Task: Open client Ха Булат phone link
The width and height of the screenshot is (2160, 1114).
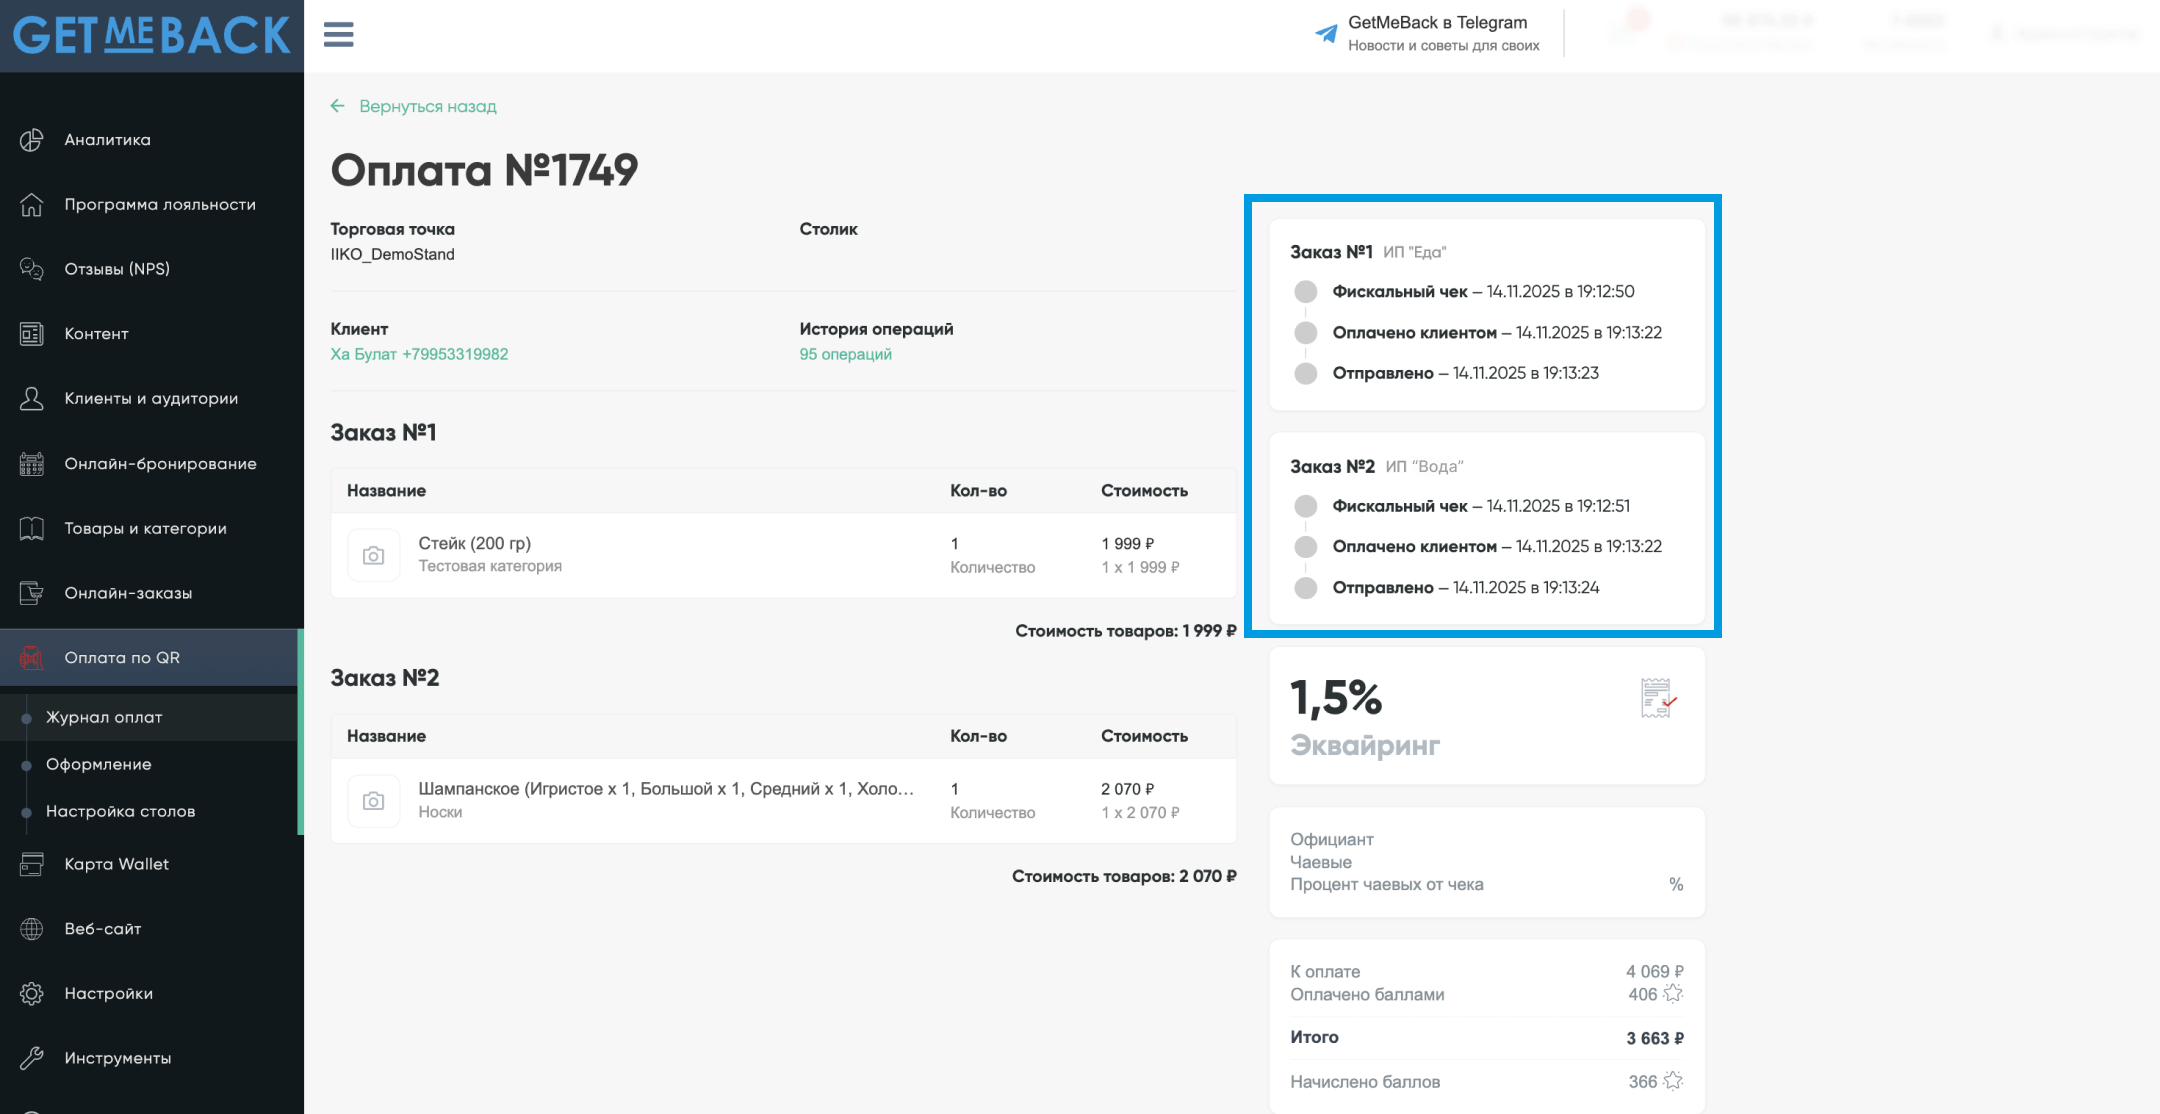Action: click(x=419, y=354)
